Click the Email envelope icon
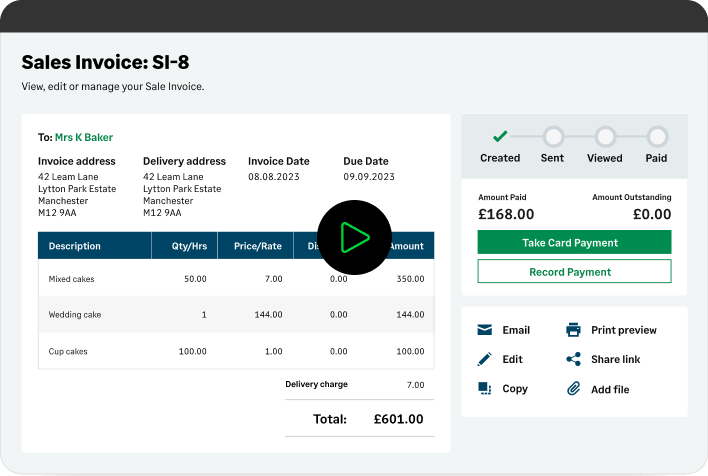Viewport: 708px width, 476px height. [x=485, y=330]
